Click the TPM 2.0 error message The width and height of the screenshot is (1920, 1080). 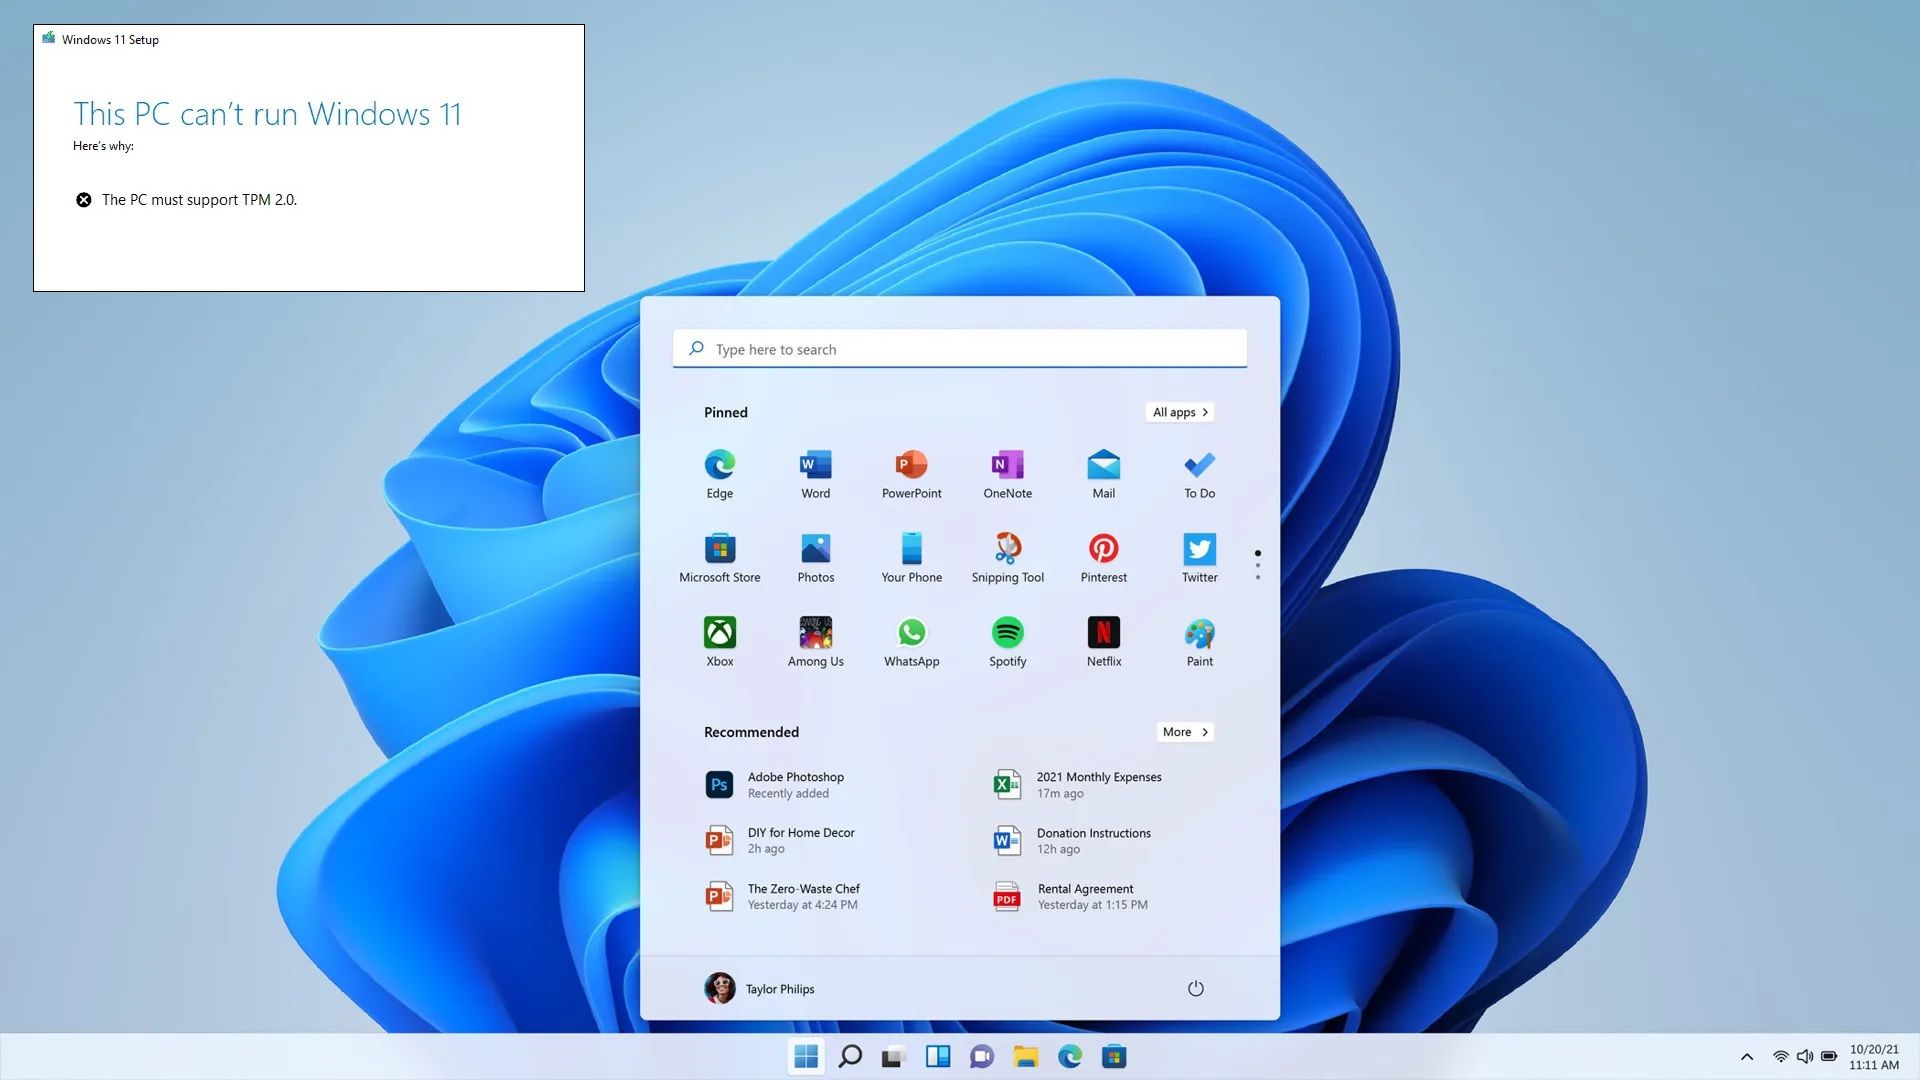(199, 200)
